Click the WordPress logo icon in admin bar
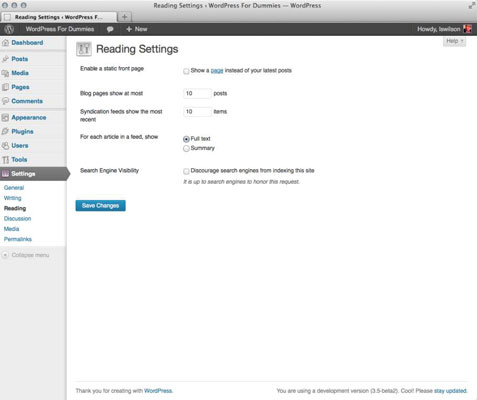The width and height of the screenshot is (477, 400). click(x=9, y=29)
